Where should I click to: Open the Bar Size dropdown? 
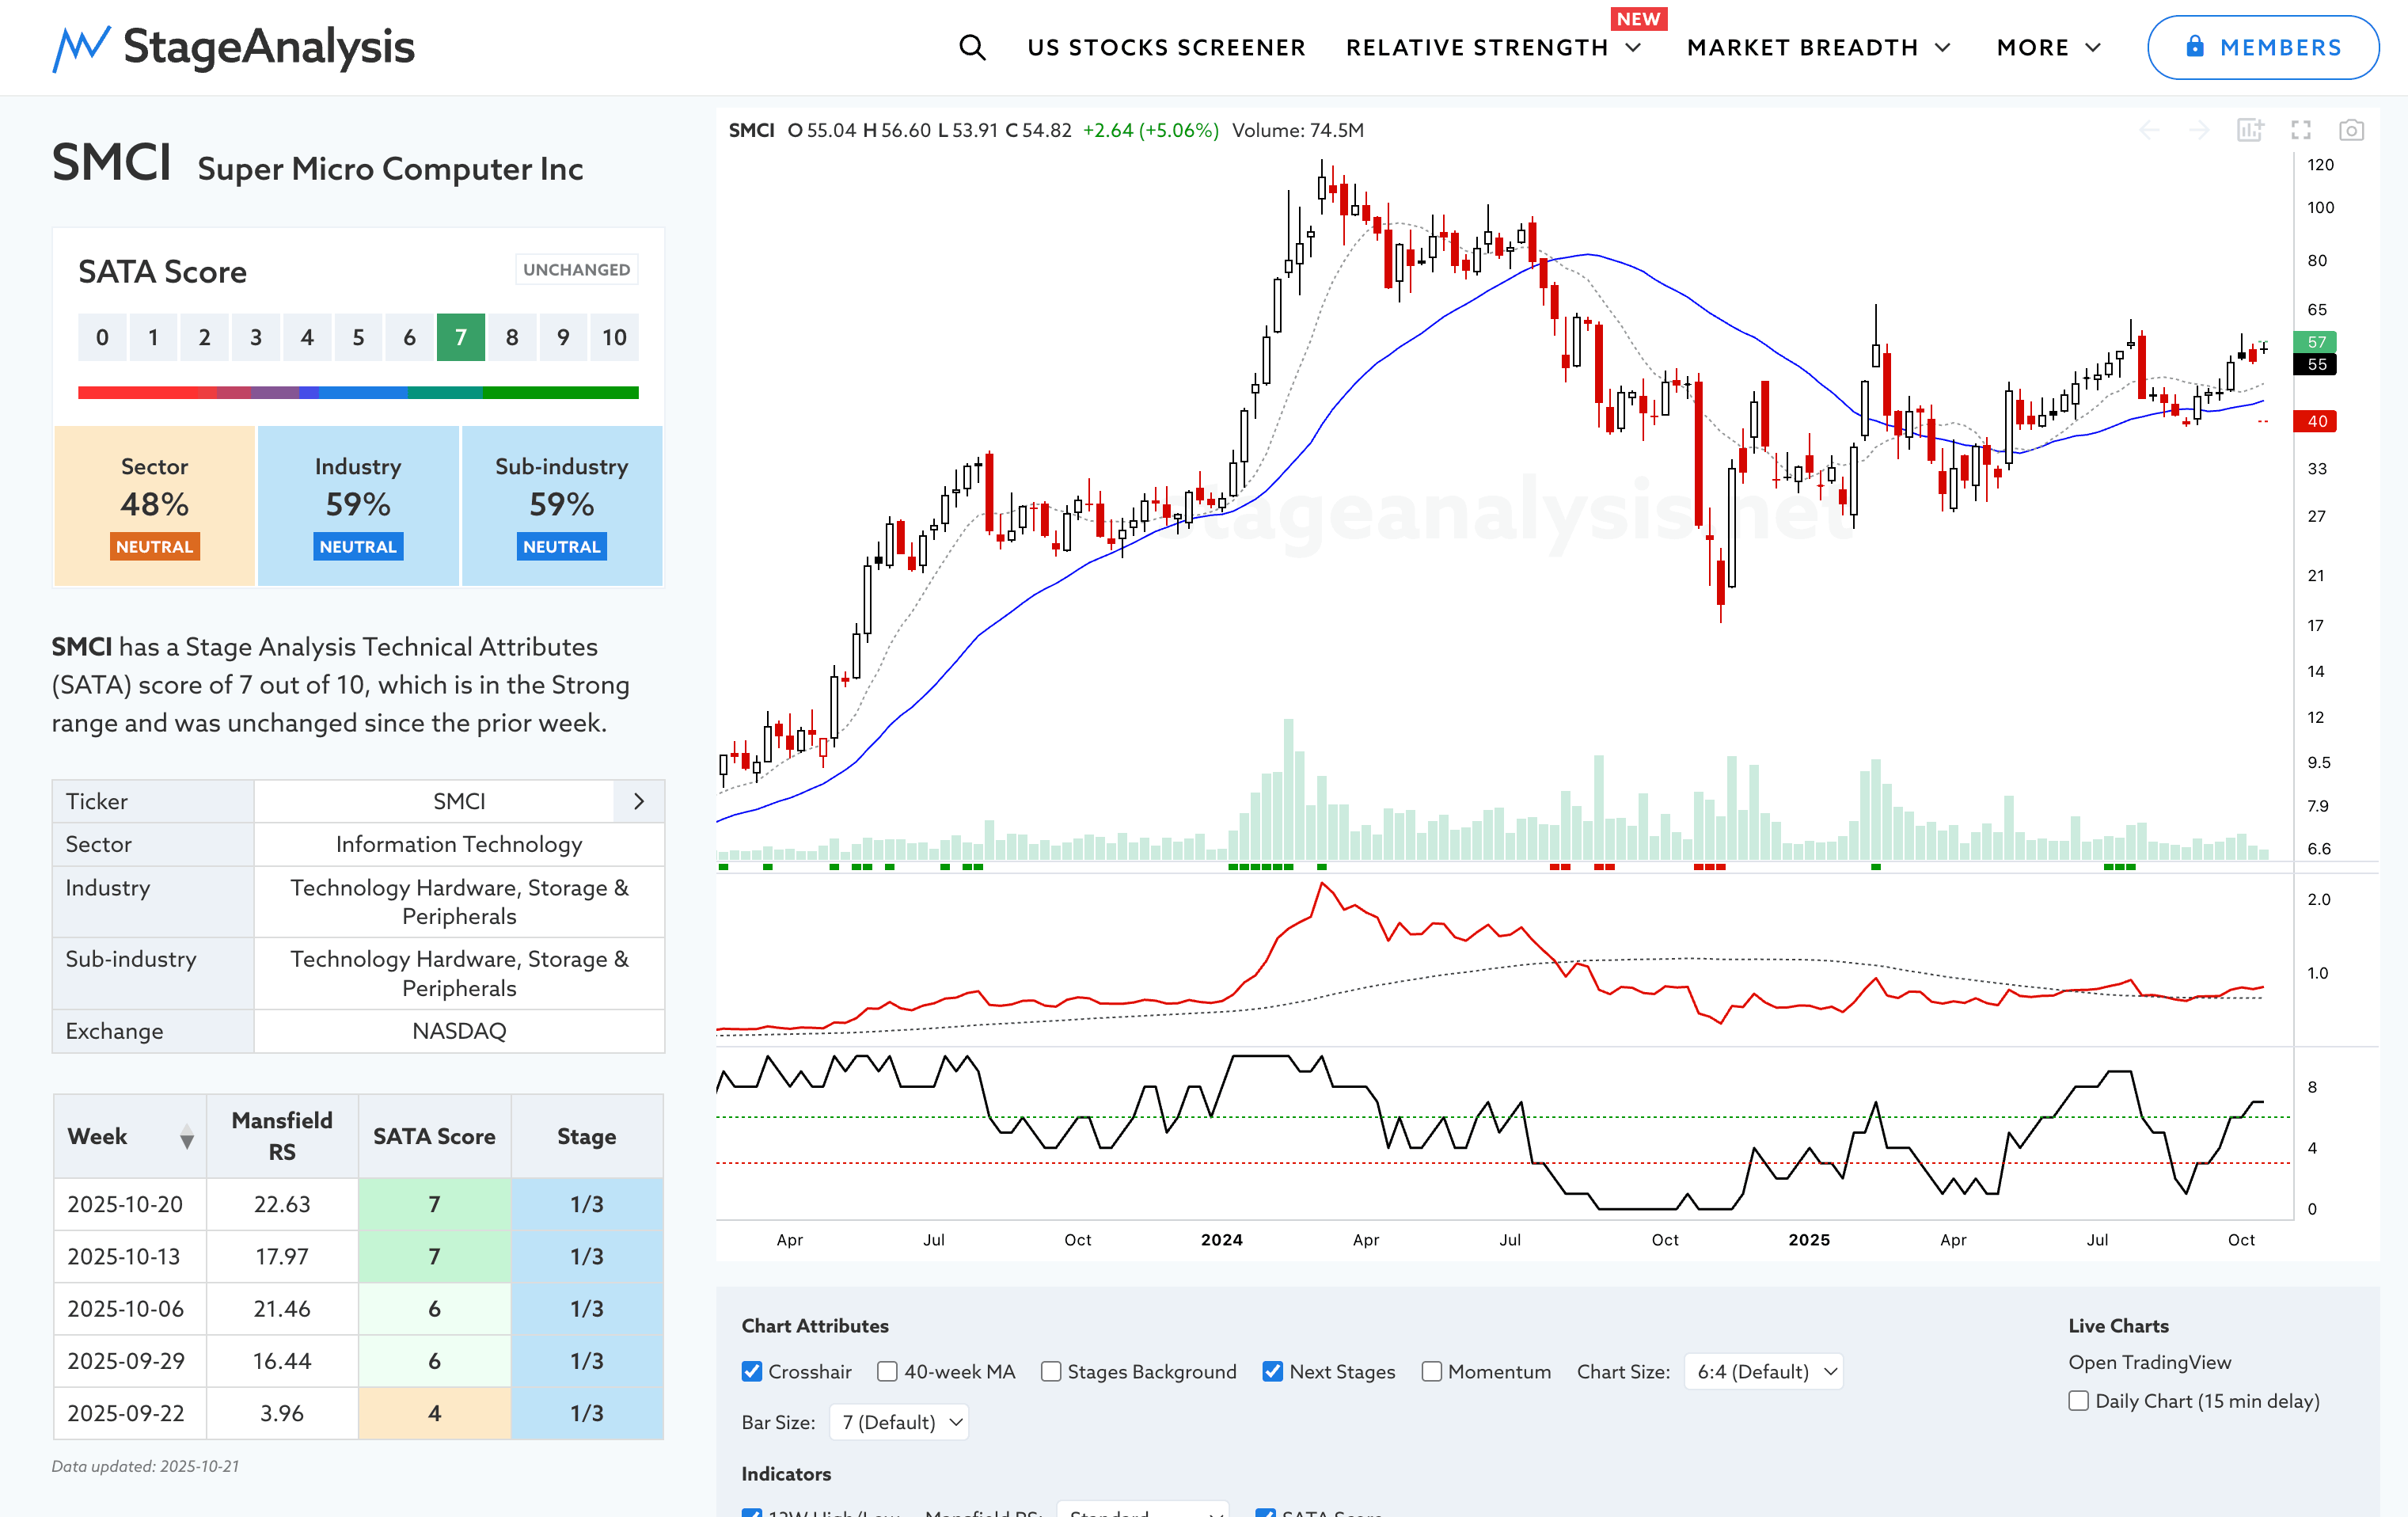pos(899,1422)
